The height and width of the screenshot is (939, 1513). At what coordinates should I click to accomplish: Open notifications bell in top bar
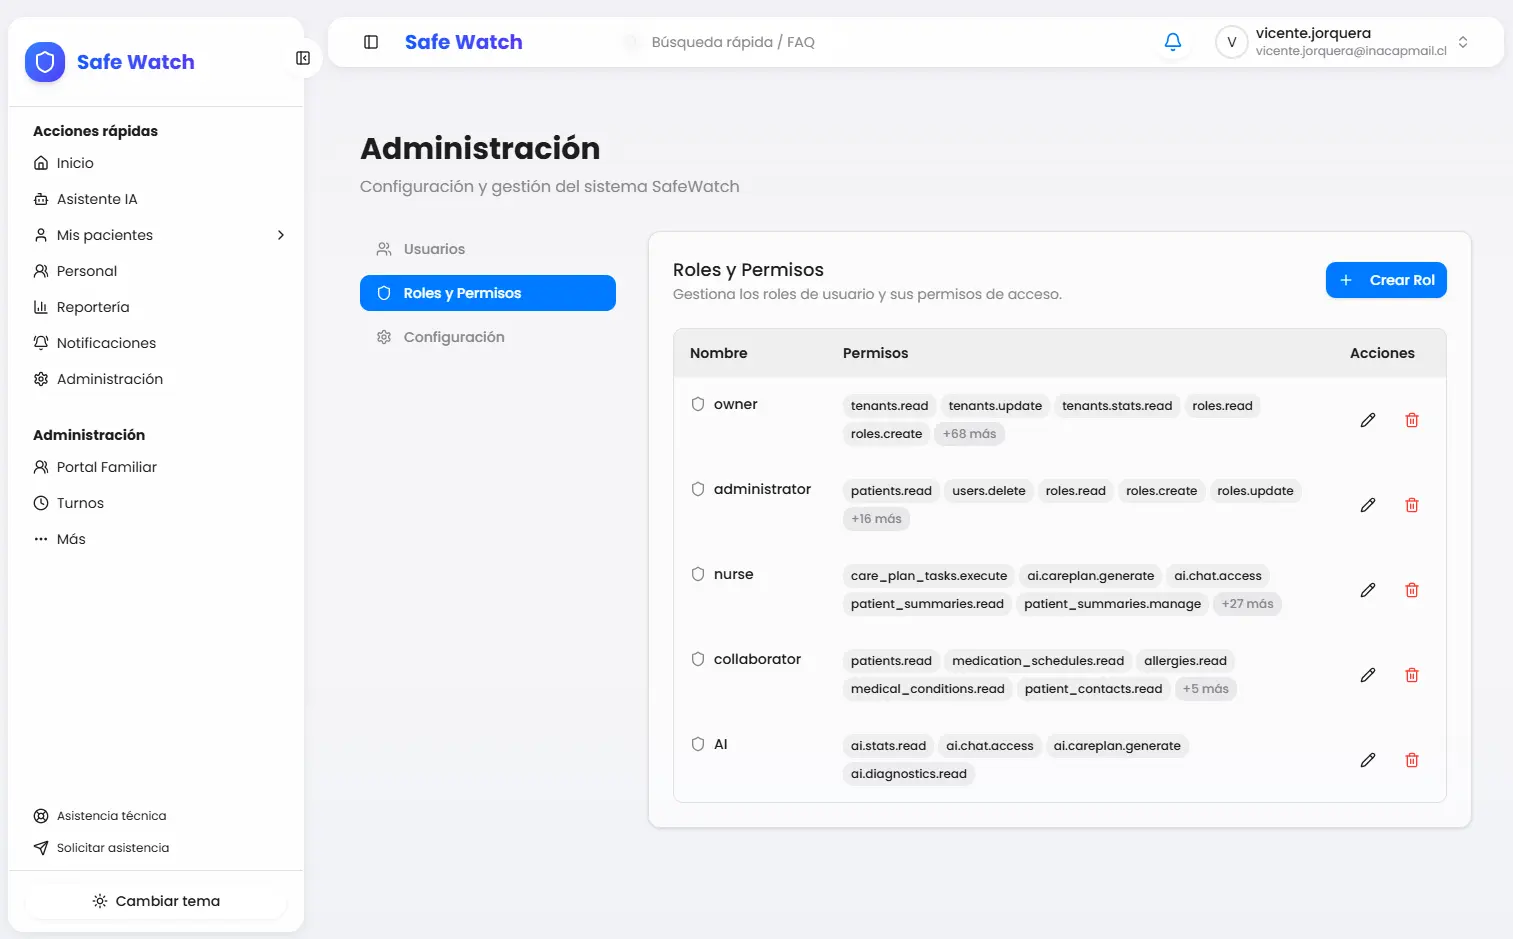coord(1172,42)
